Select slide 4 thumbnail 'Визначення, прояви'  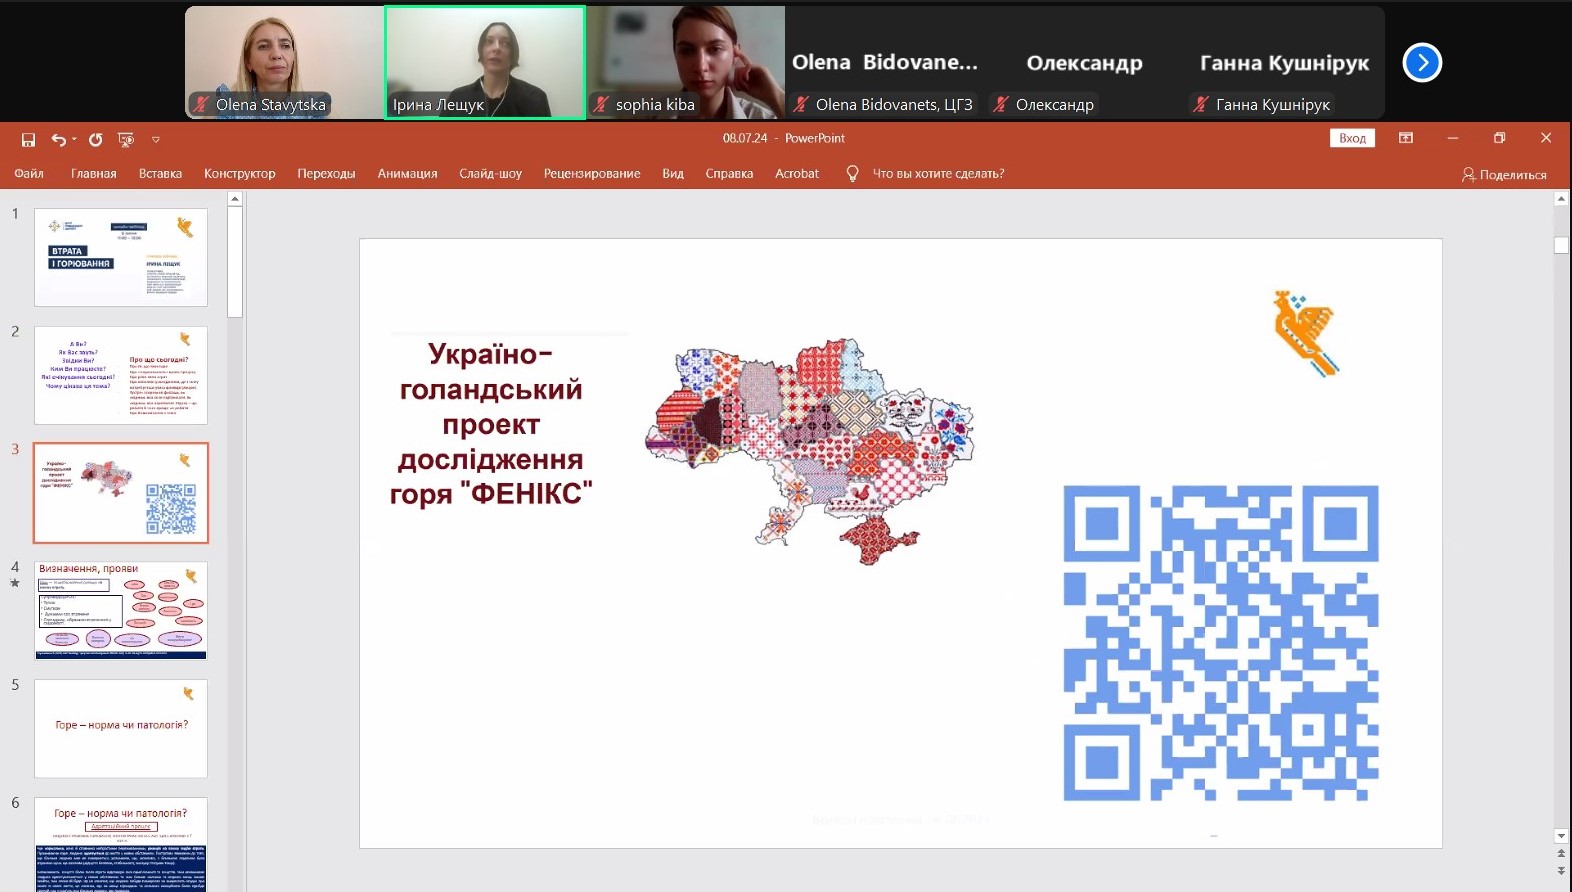point(121,610)
